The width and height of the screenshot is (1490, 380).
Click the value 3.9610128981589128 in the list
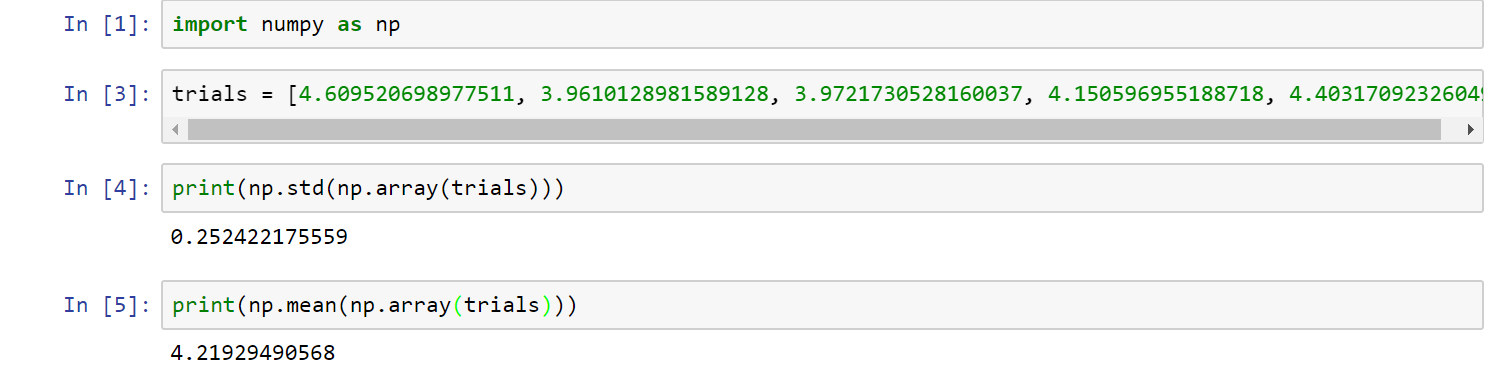655,95
